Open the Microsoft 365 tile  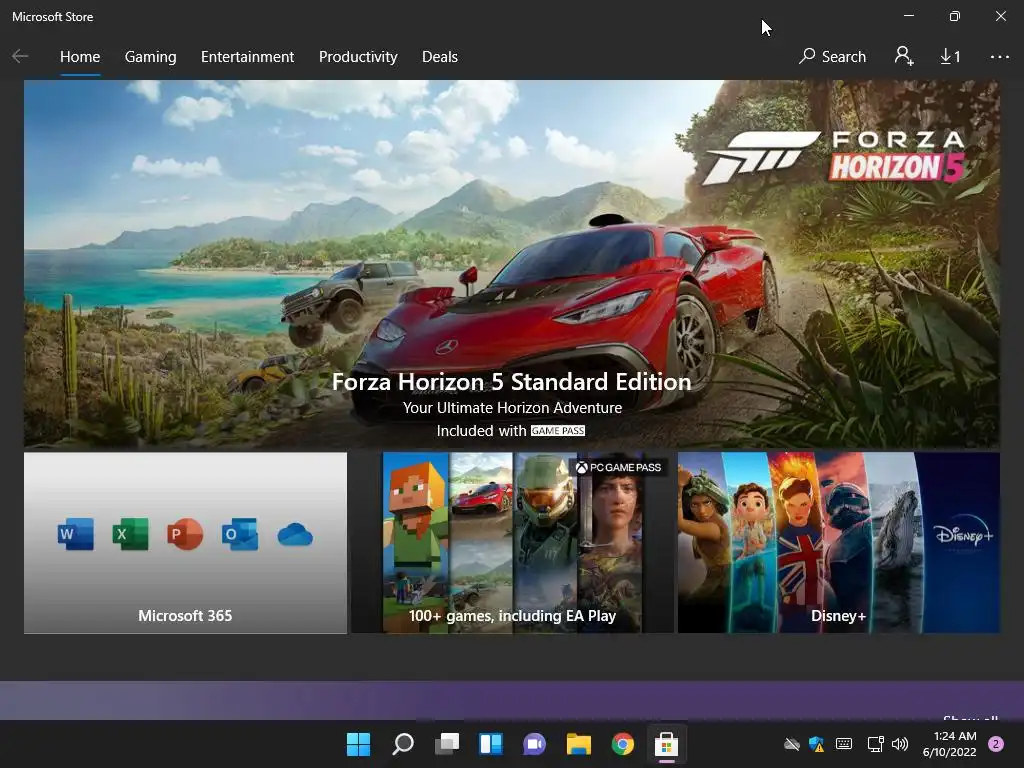(185, 543)
